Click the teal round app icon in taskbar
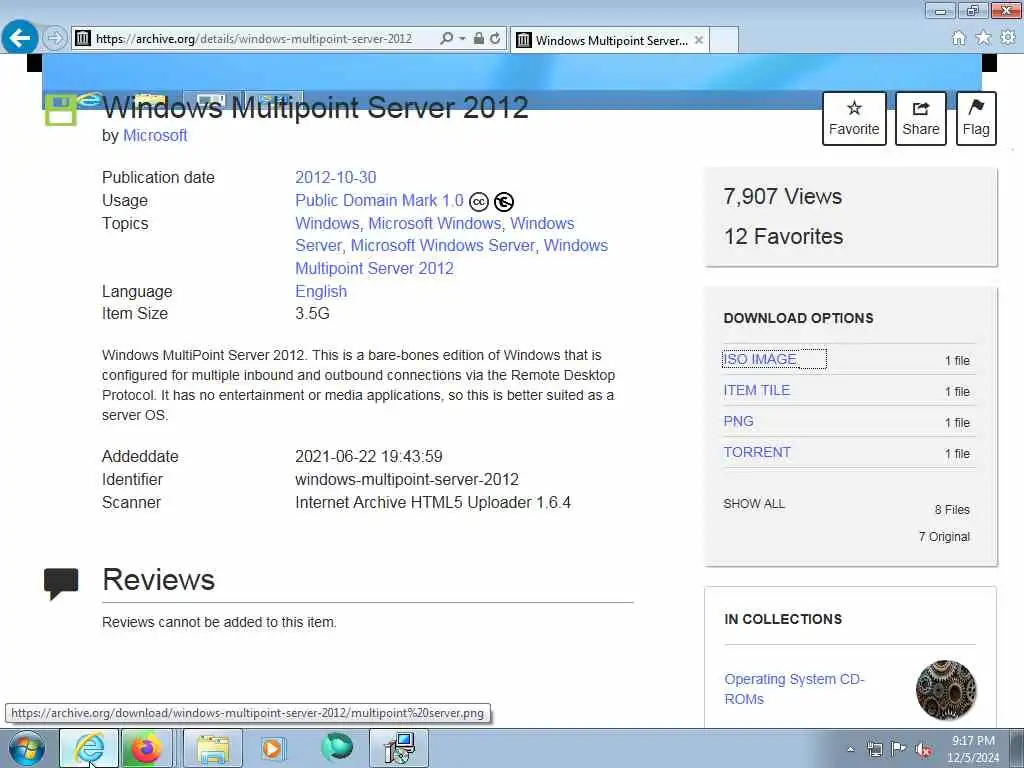 (337, 748)
